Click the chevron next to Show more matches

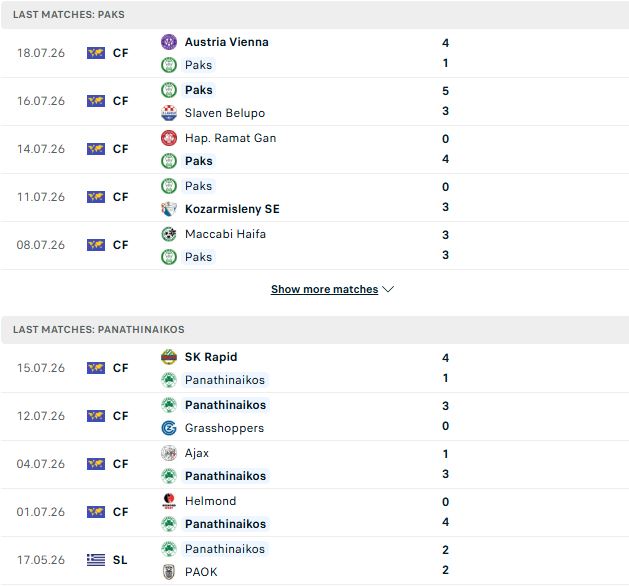point(388,289)
